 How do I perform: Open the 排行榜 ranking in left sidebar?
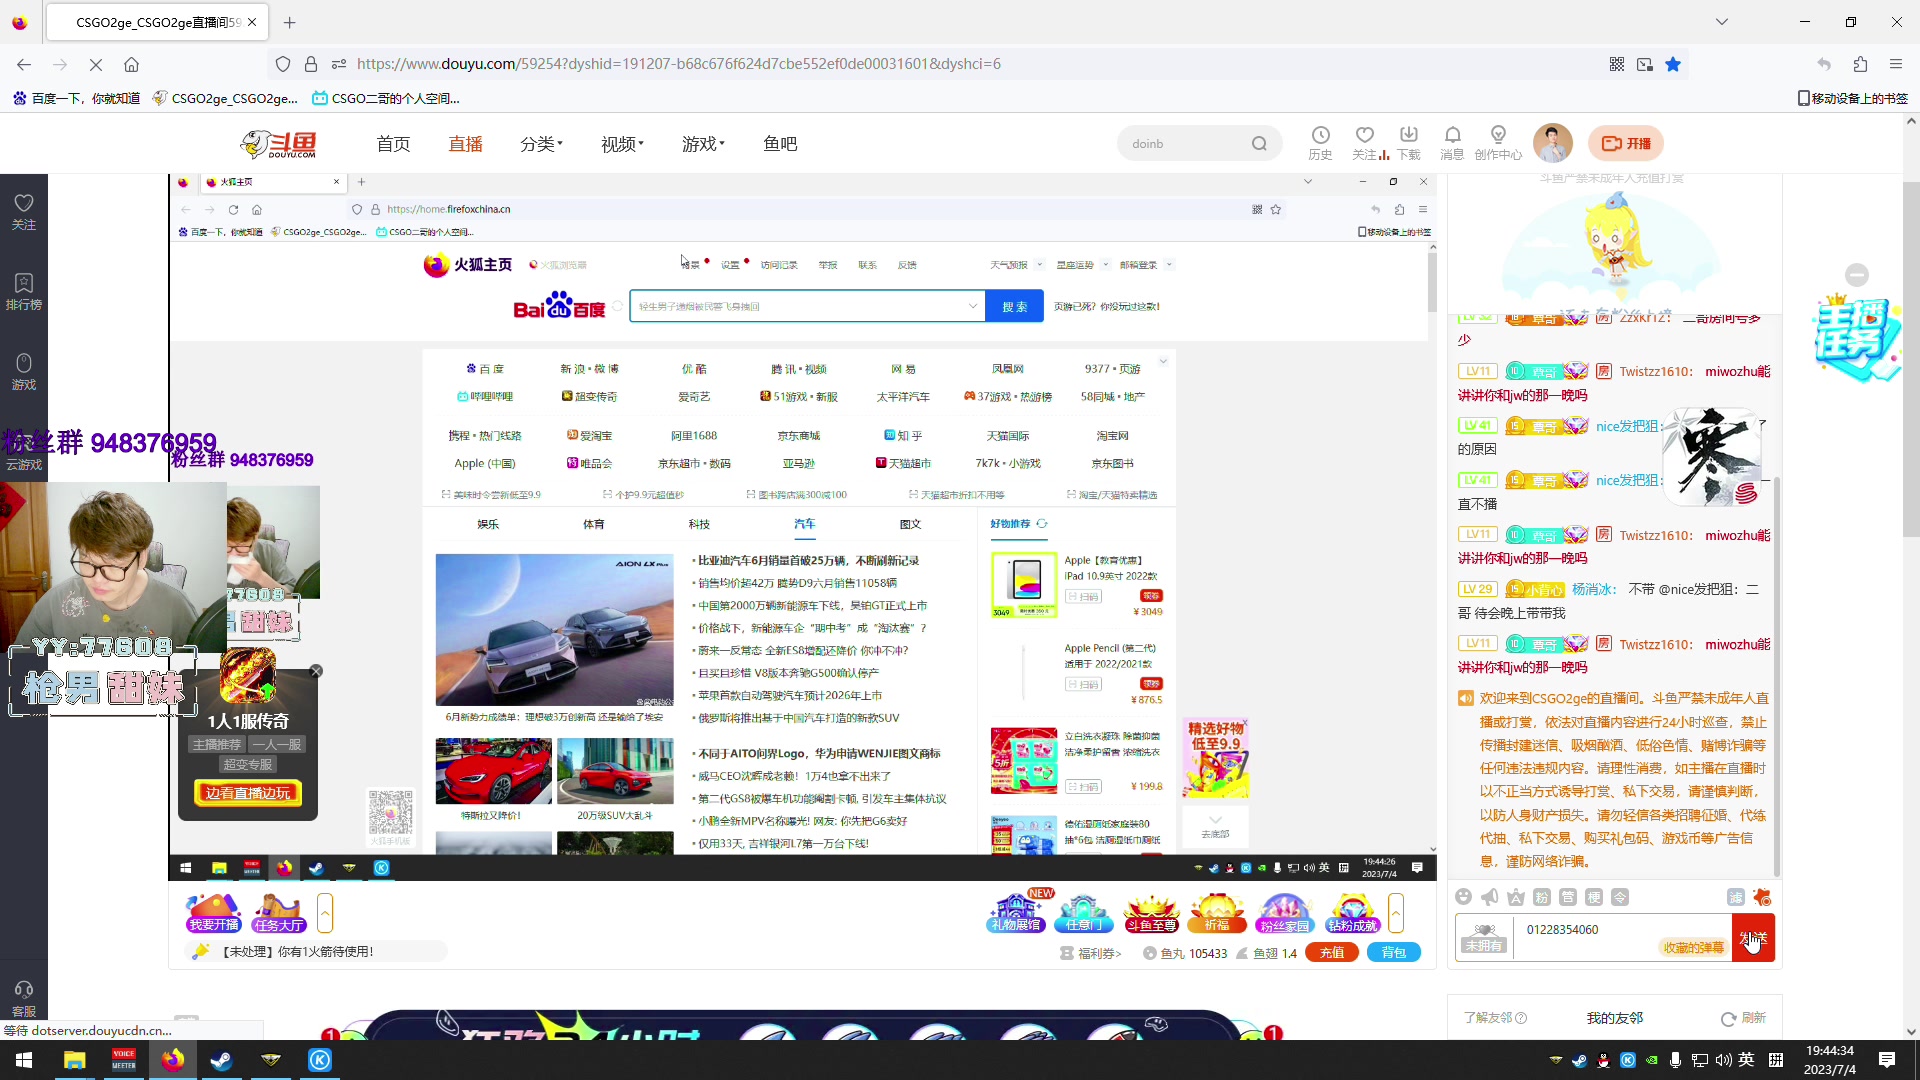click(24, 292)
